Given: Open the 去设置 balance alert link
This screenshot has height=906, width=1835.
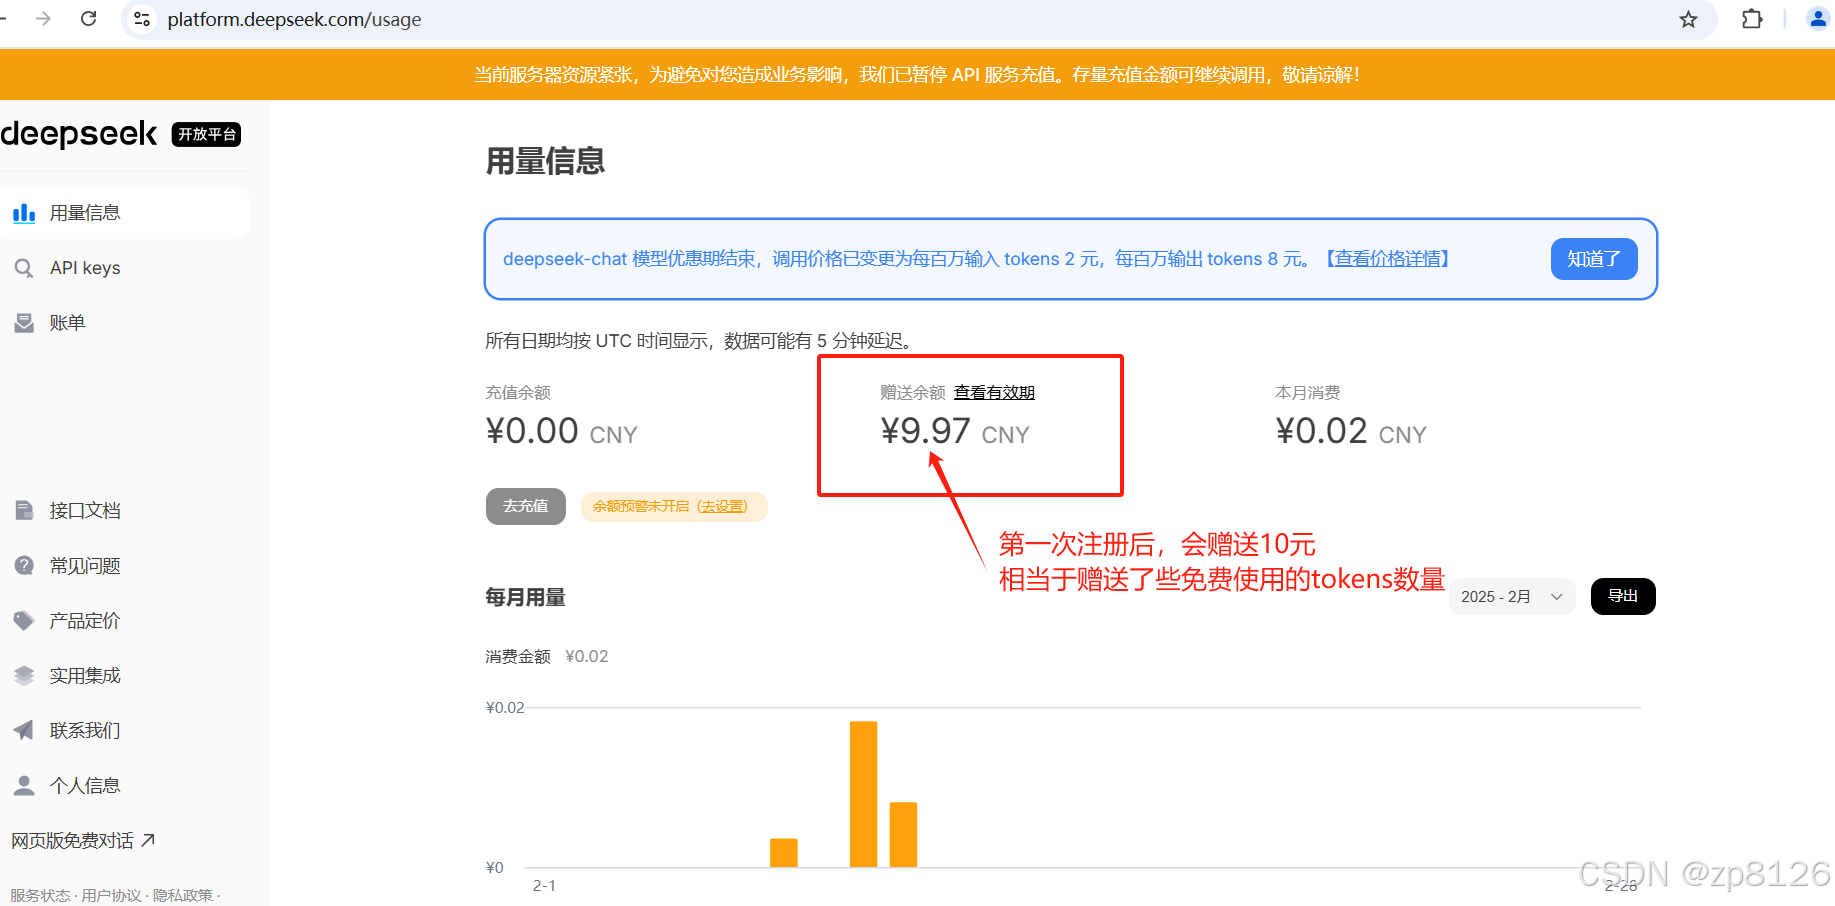Looking at the screenshot, I should point(722,506).
